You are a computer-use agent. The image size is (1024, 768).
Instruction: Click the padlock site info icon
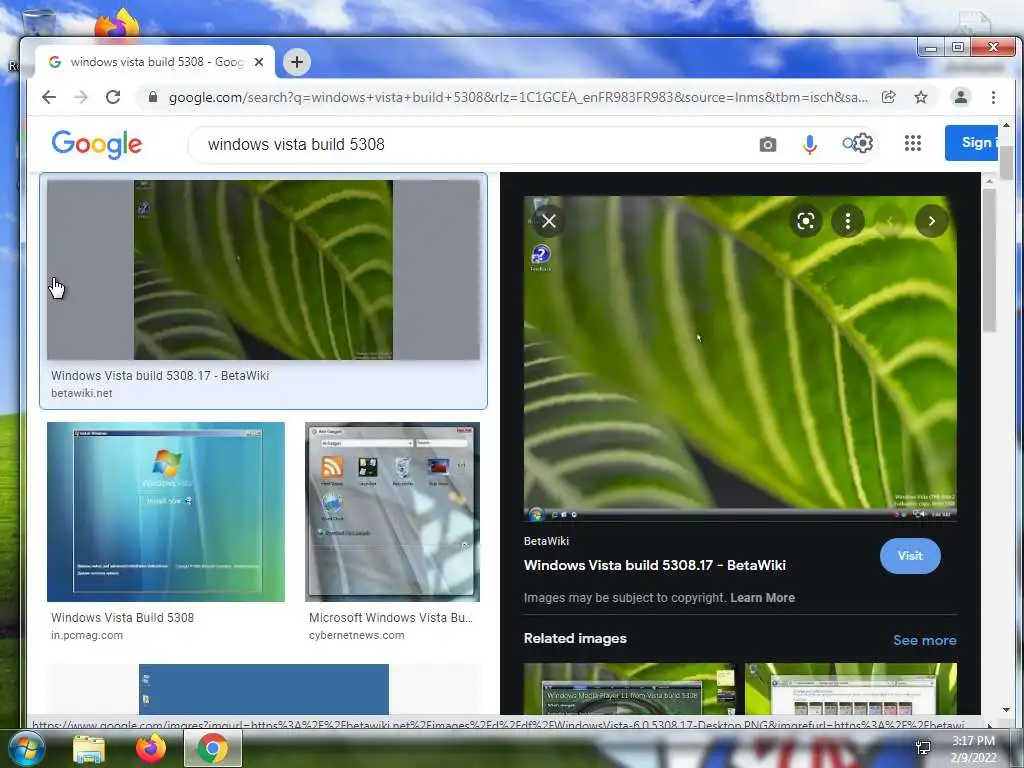(153, 97)
